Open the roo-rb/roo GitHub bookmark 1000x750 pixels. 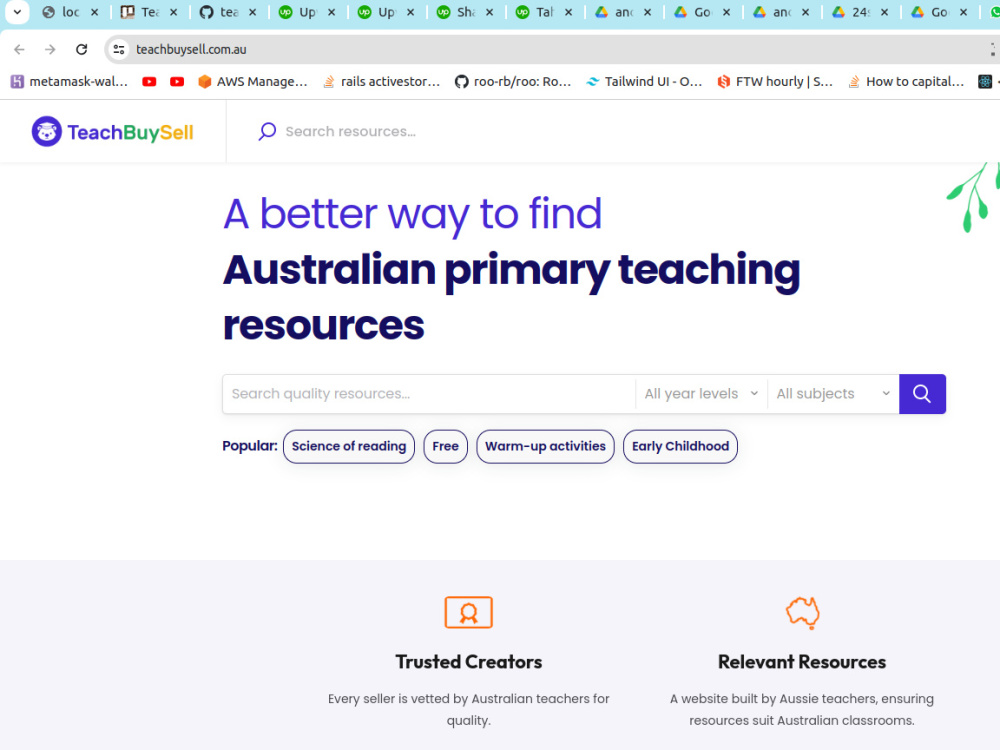(x=513, y=82)
